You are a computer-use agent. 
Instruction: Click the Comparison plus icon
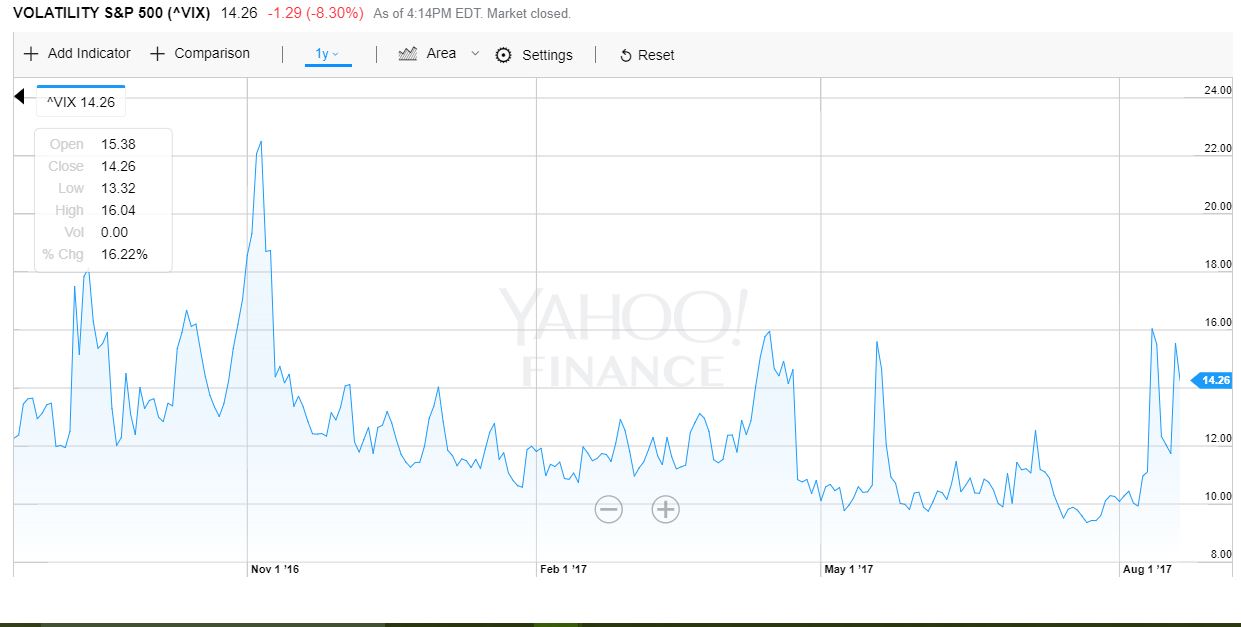point(157,54)
